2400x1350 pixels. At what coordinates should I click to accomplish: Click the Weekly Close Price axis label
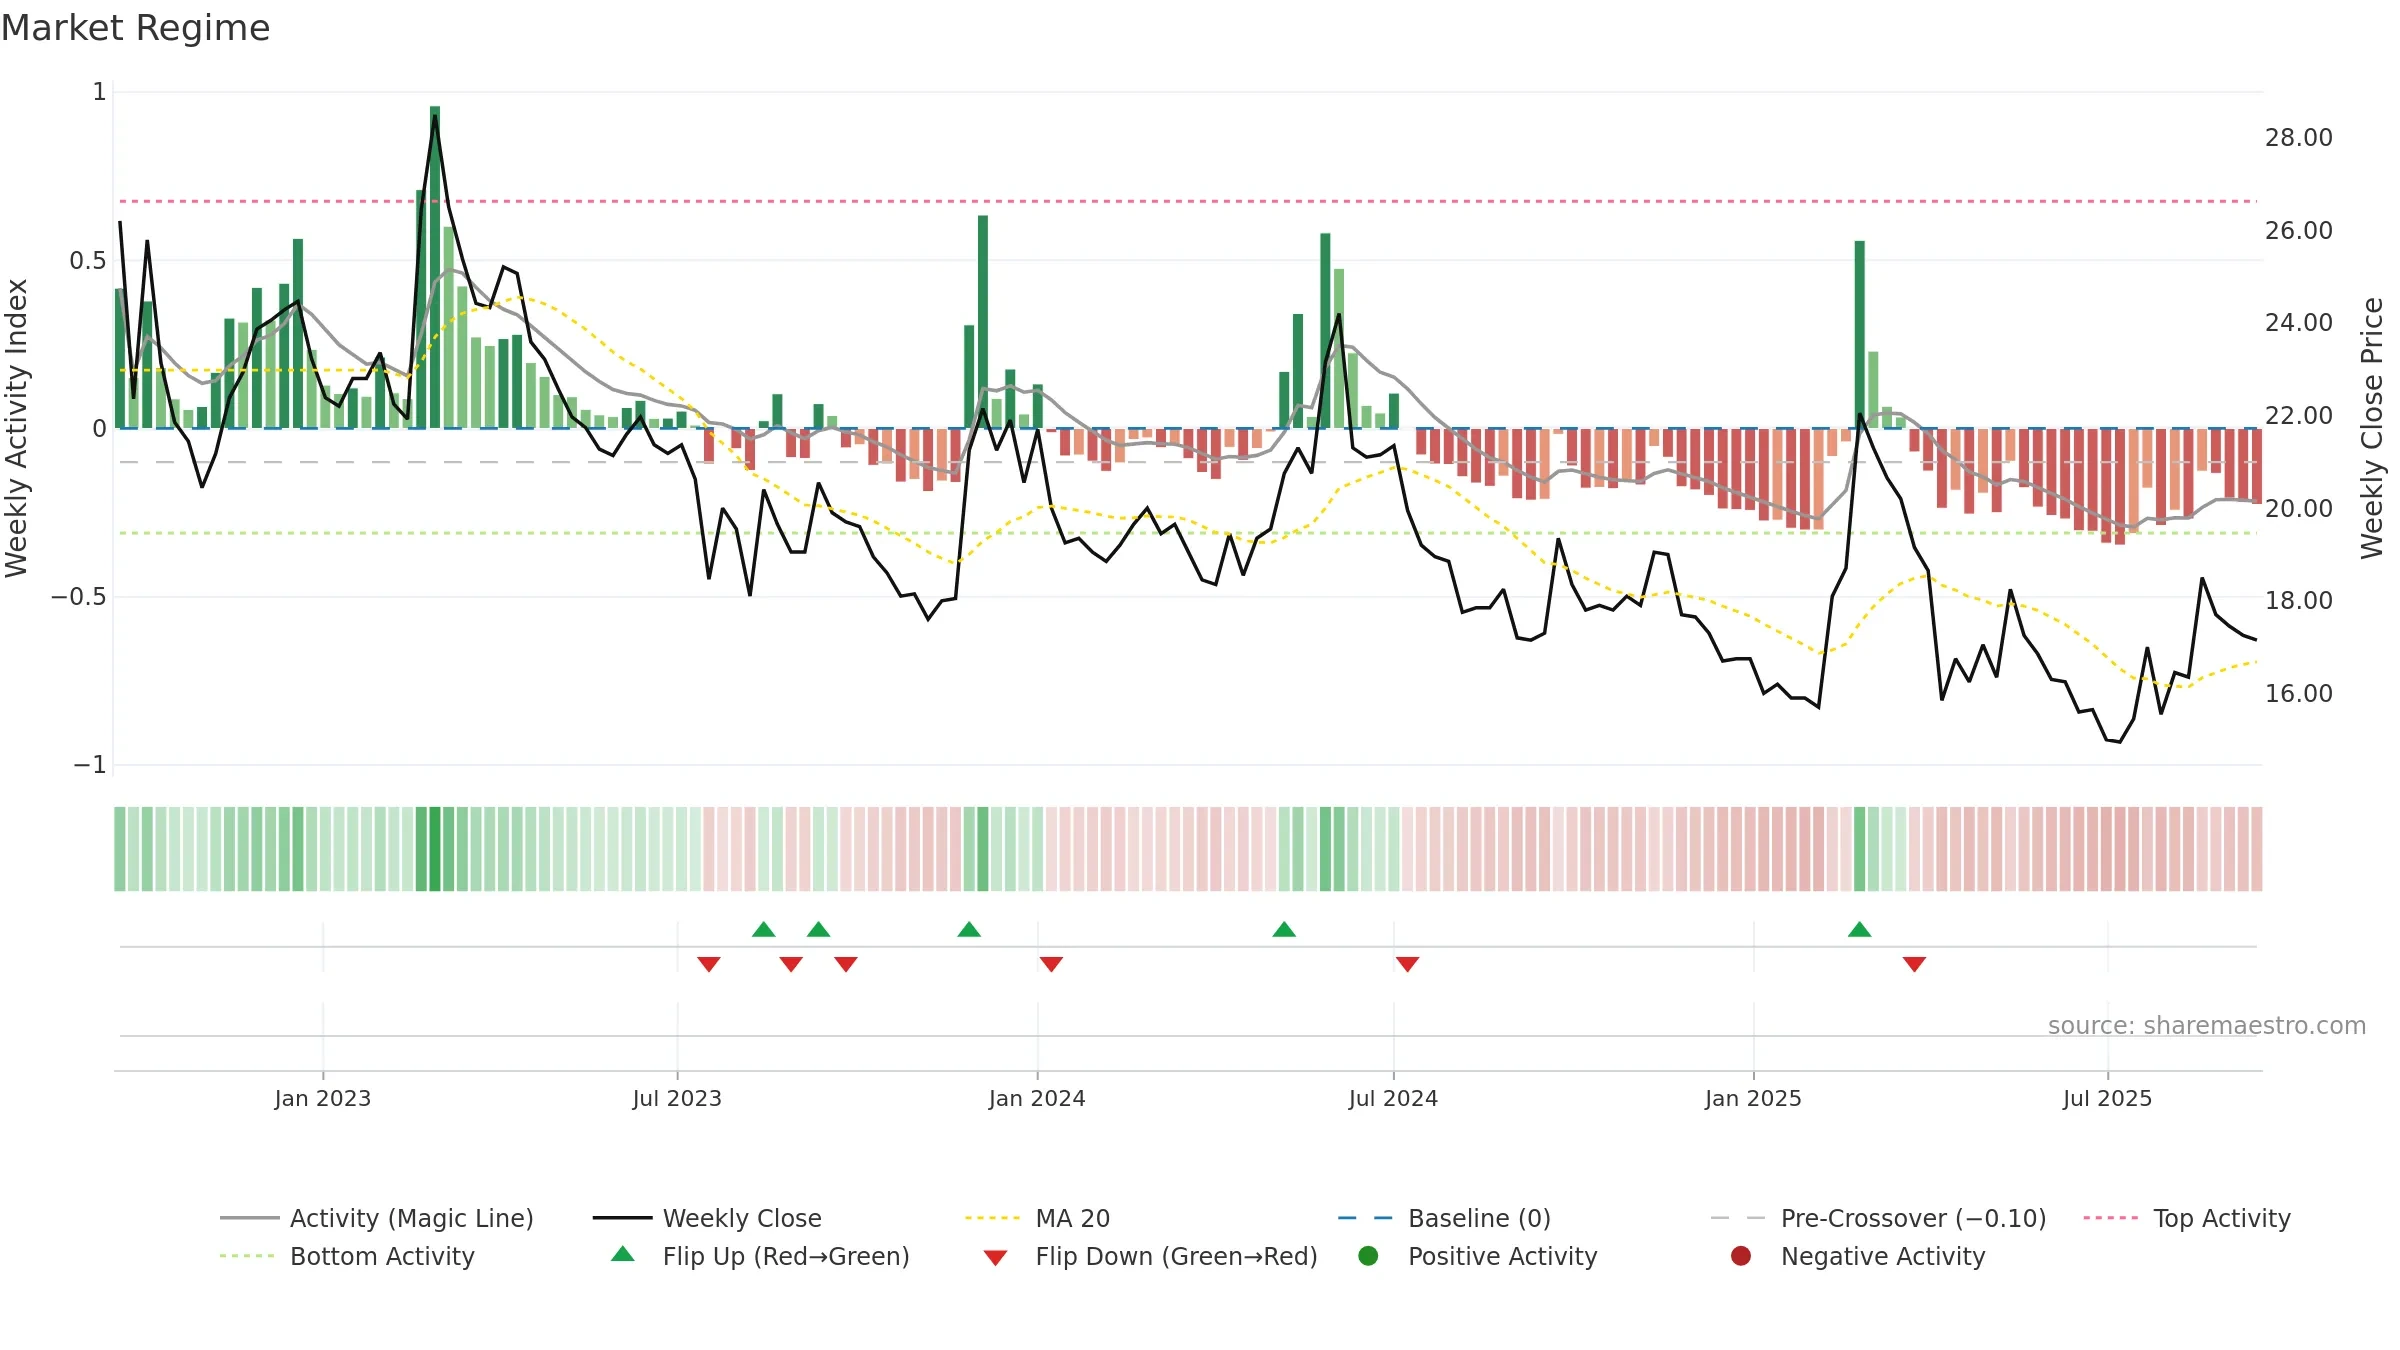point(2372,428)
